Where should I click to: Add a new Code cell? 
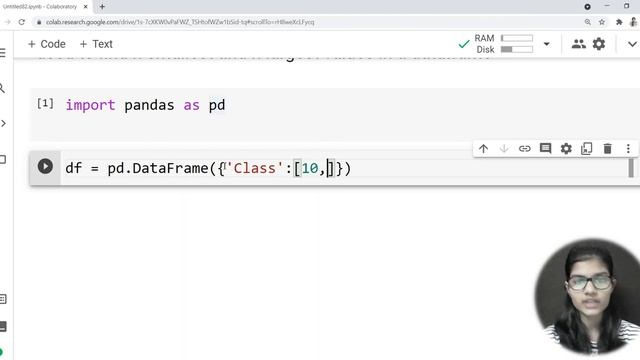[x=47, y=44]
